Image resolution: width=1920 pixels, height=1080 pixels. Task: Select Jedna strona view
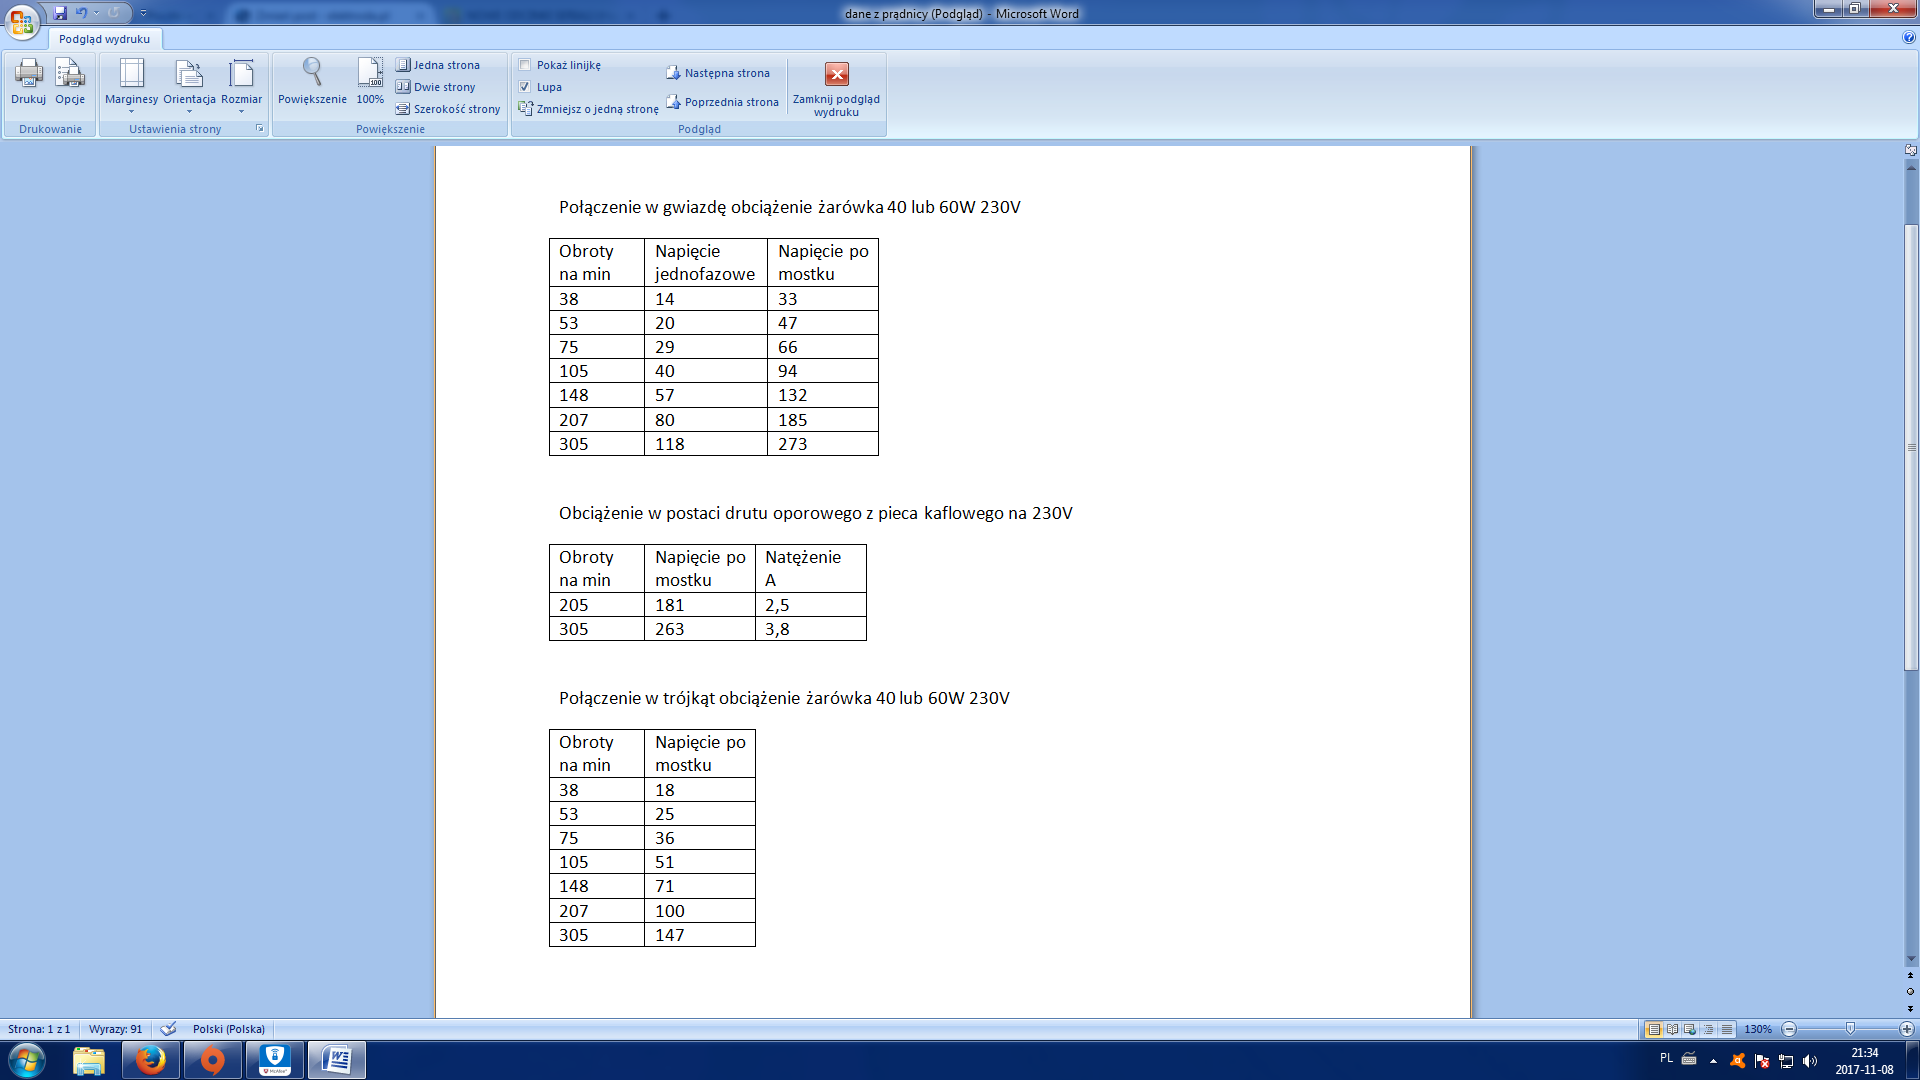pos(438,65)
